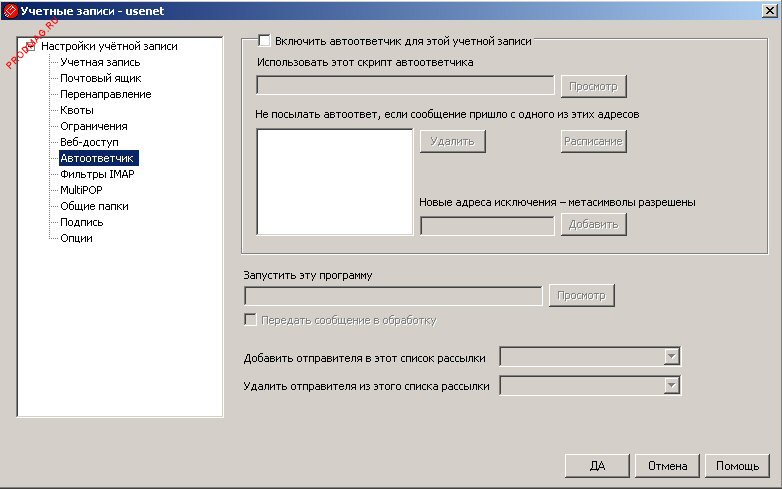782x489 pixels.
Task: Click the application icon in title bar
Action: coord(10,10)
